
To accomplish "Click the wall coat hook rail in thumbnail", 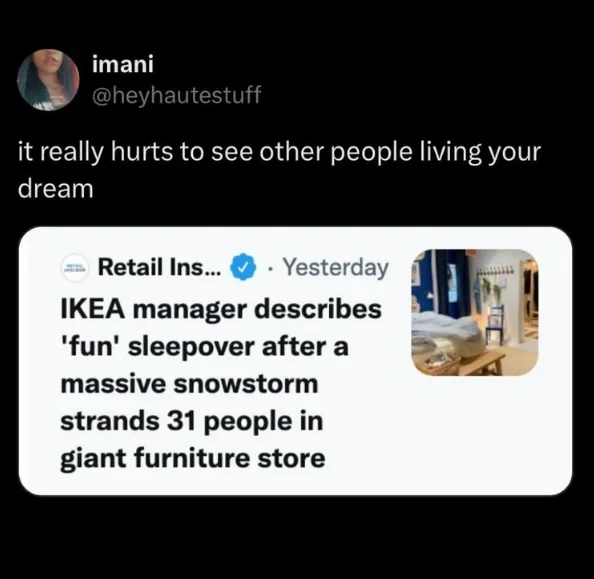I will coord(496,272).
